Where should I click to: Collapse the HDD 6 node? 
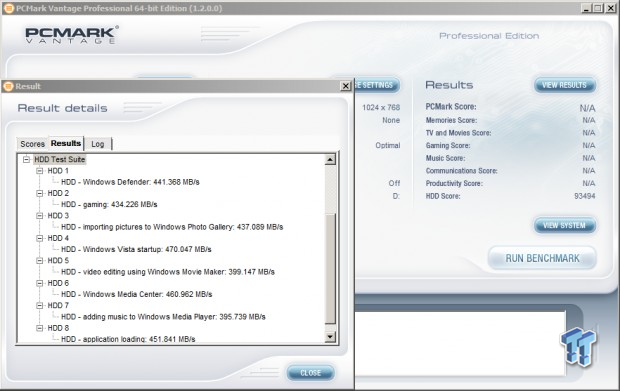[x=40, y=283]
